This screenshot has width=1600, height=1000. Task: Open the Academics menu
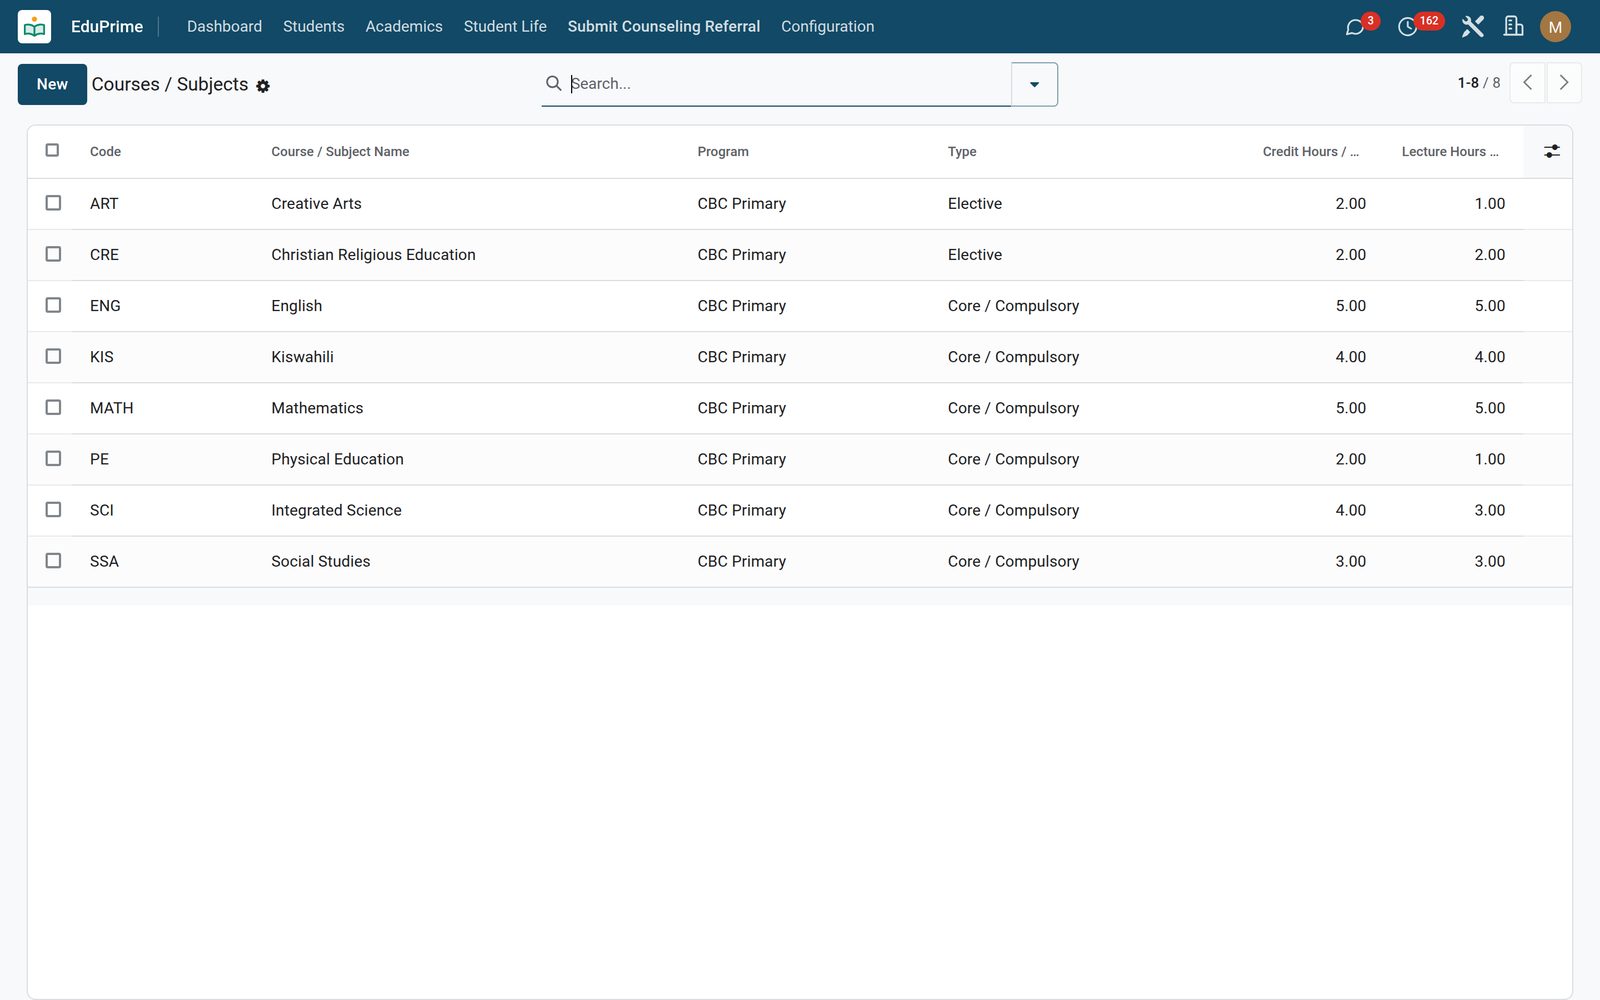[404, 27]
